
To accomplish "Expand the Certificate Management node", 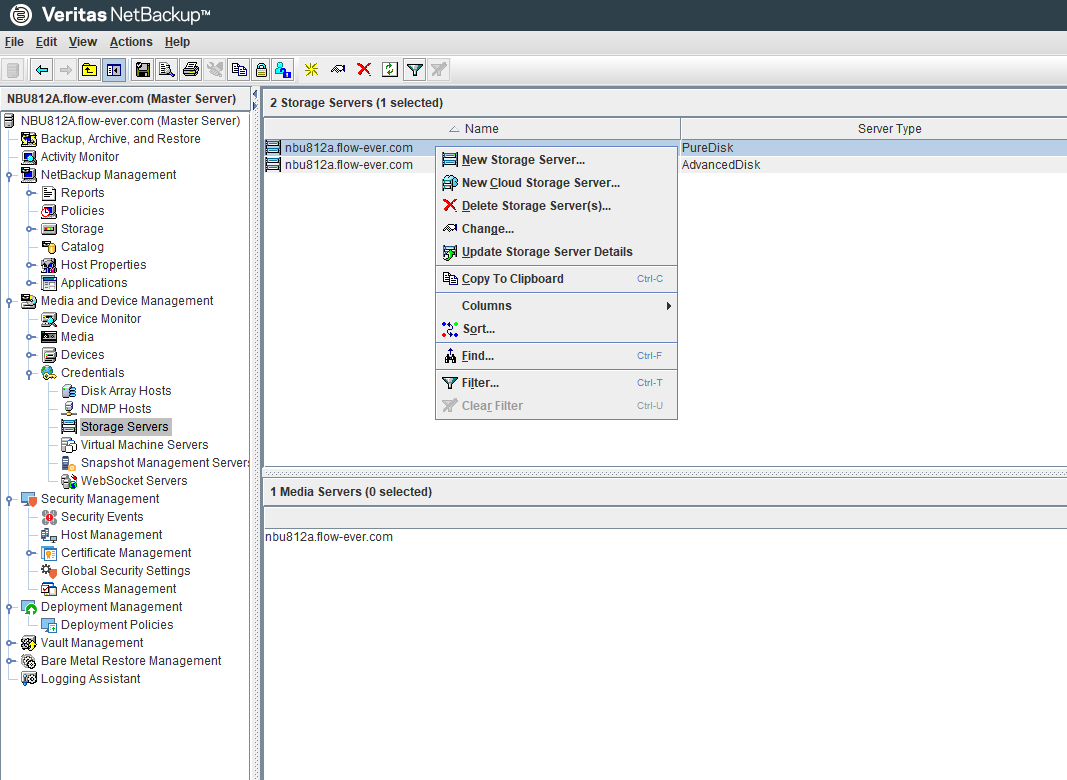I will click(30, 553).
